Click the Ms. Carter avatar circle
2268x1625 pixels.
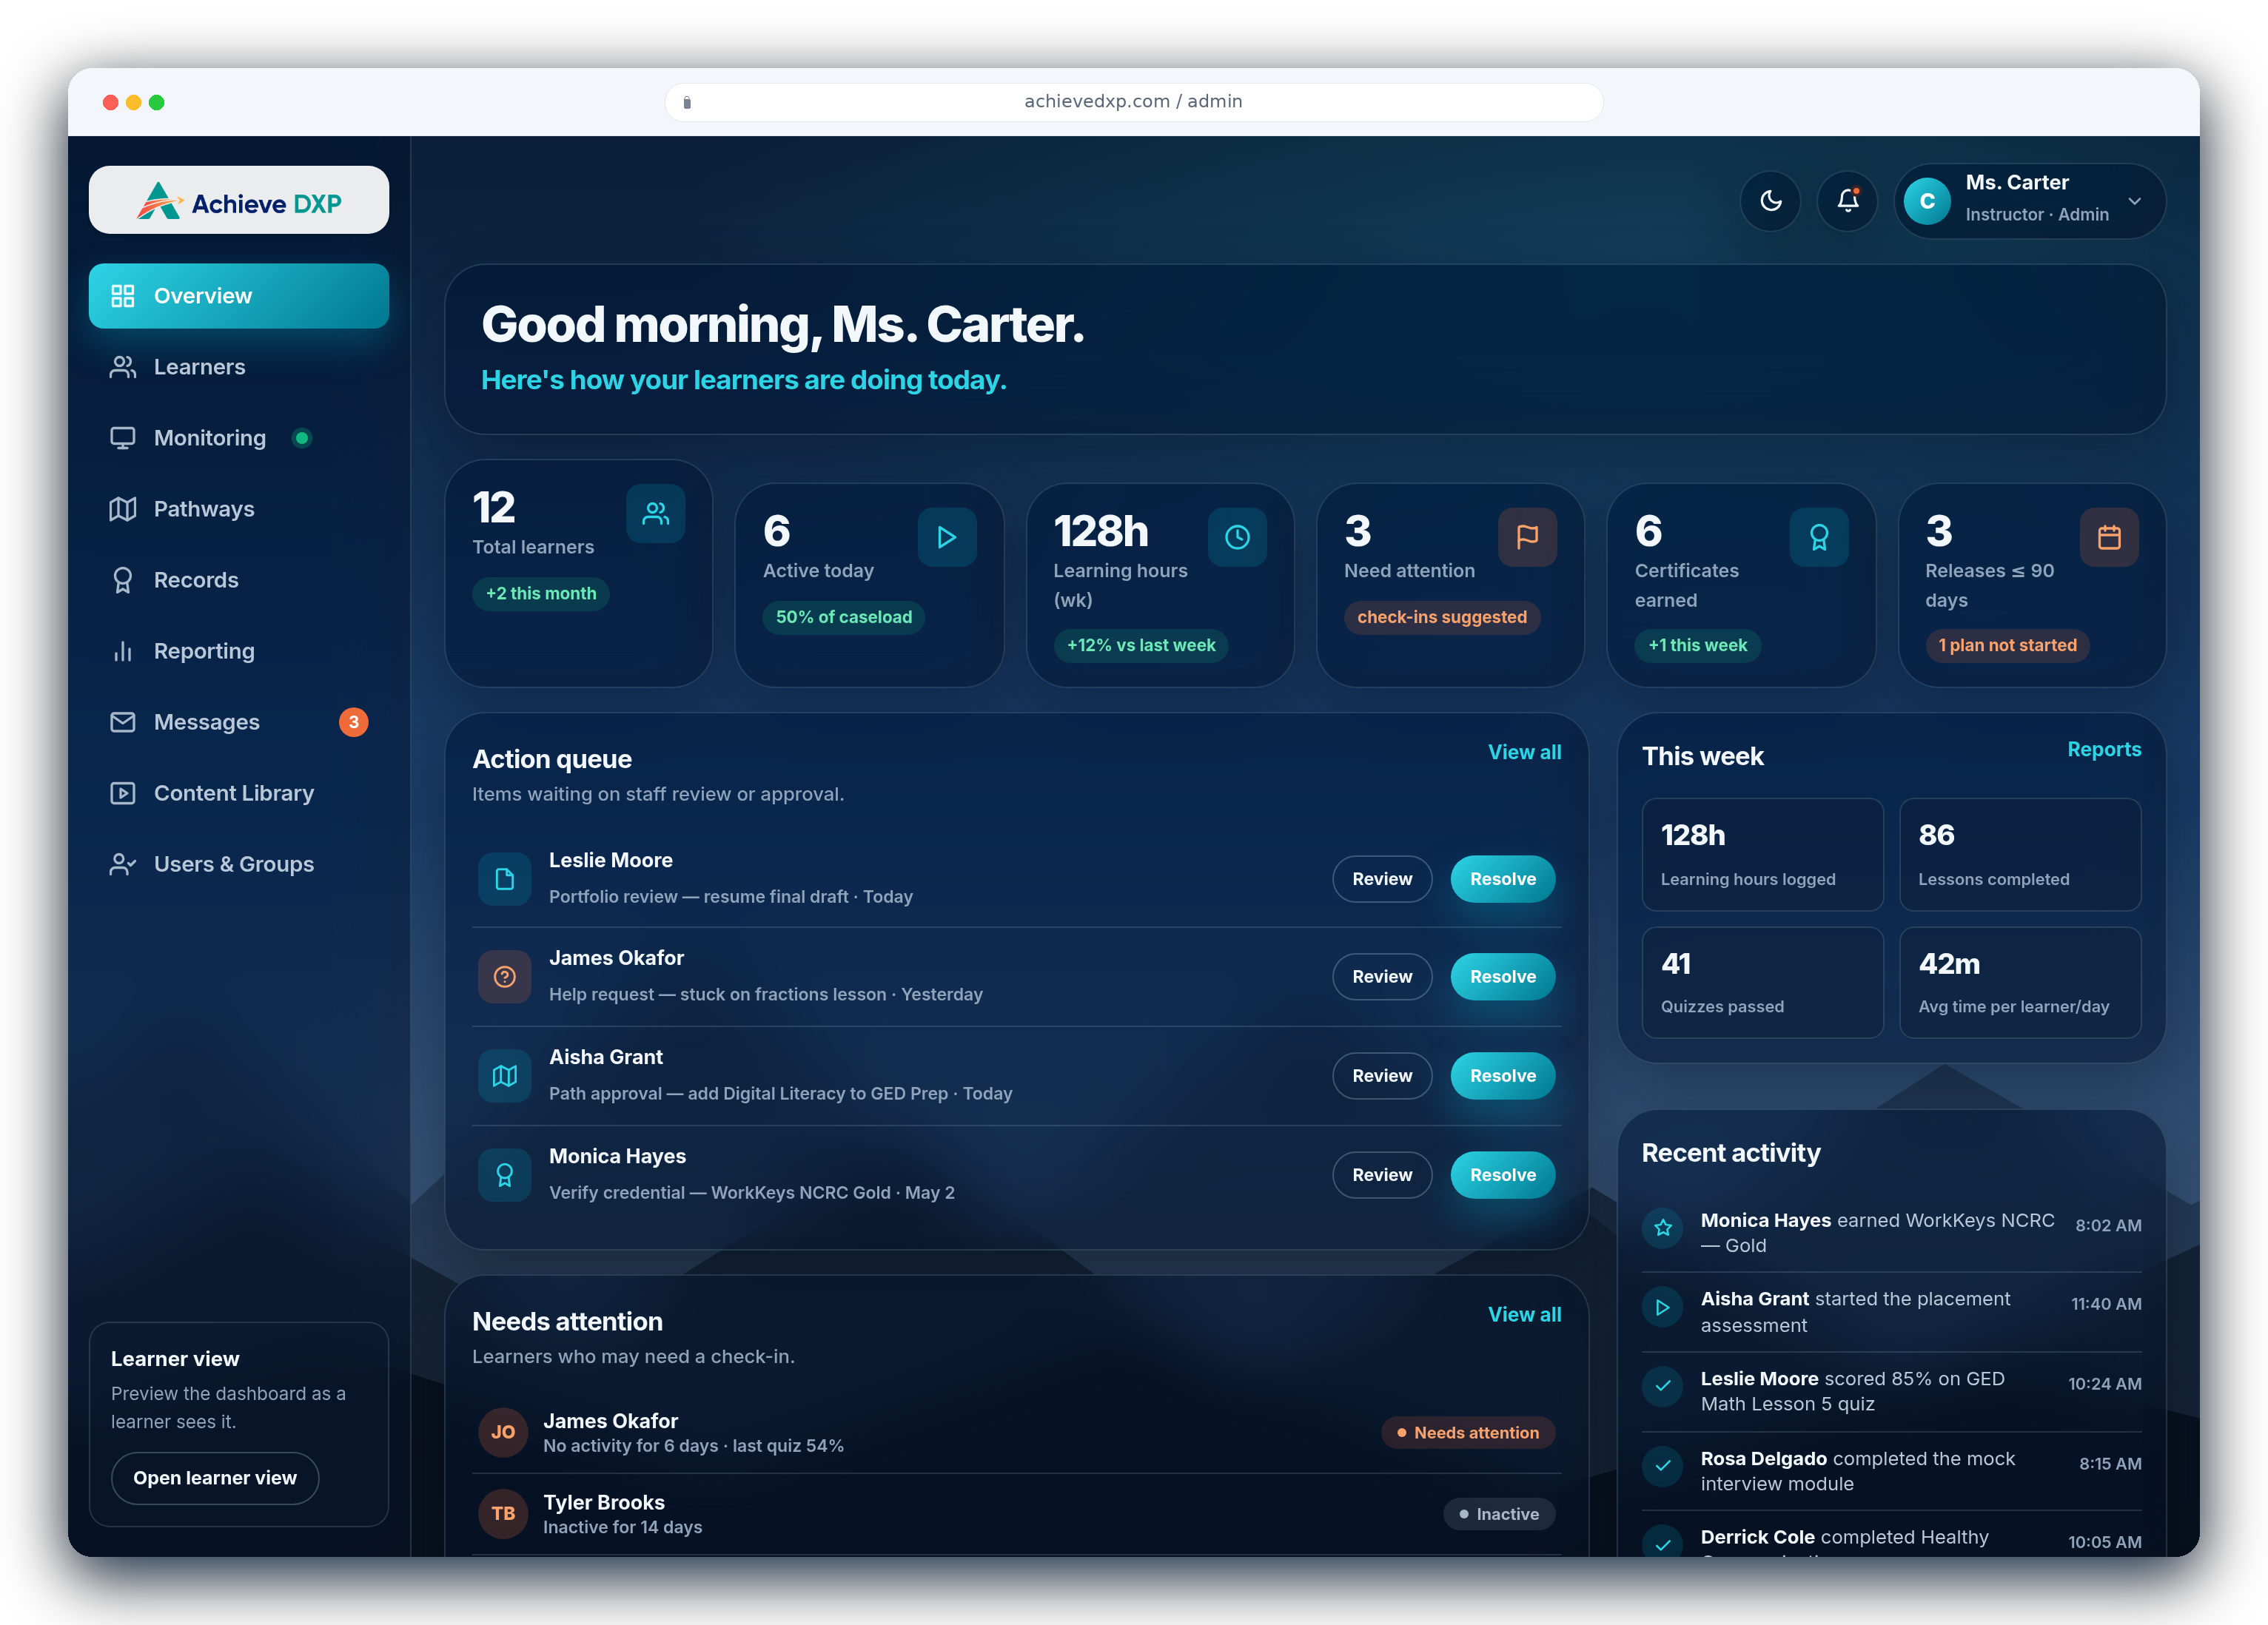[x=1927, y=201]
